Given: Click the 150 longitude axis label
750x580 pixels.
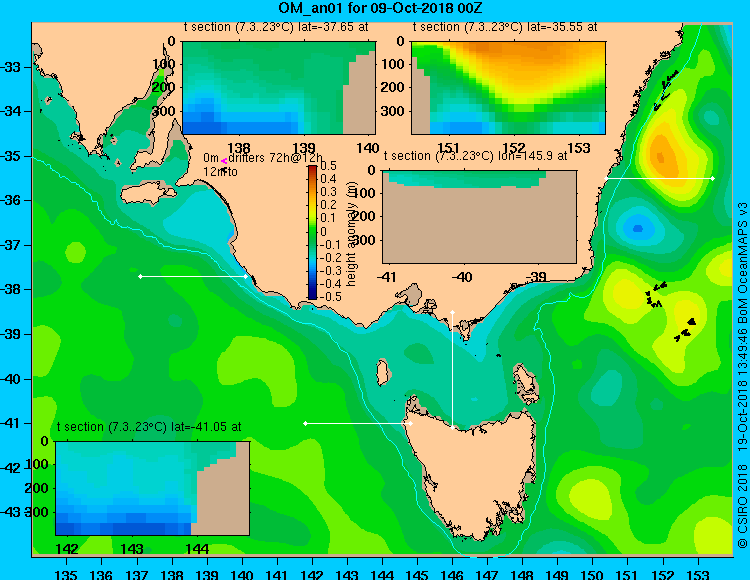Looking at the screenshot, I should [592, 574].
